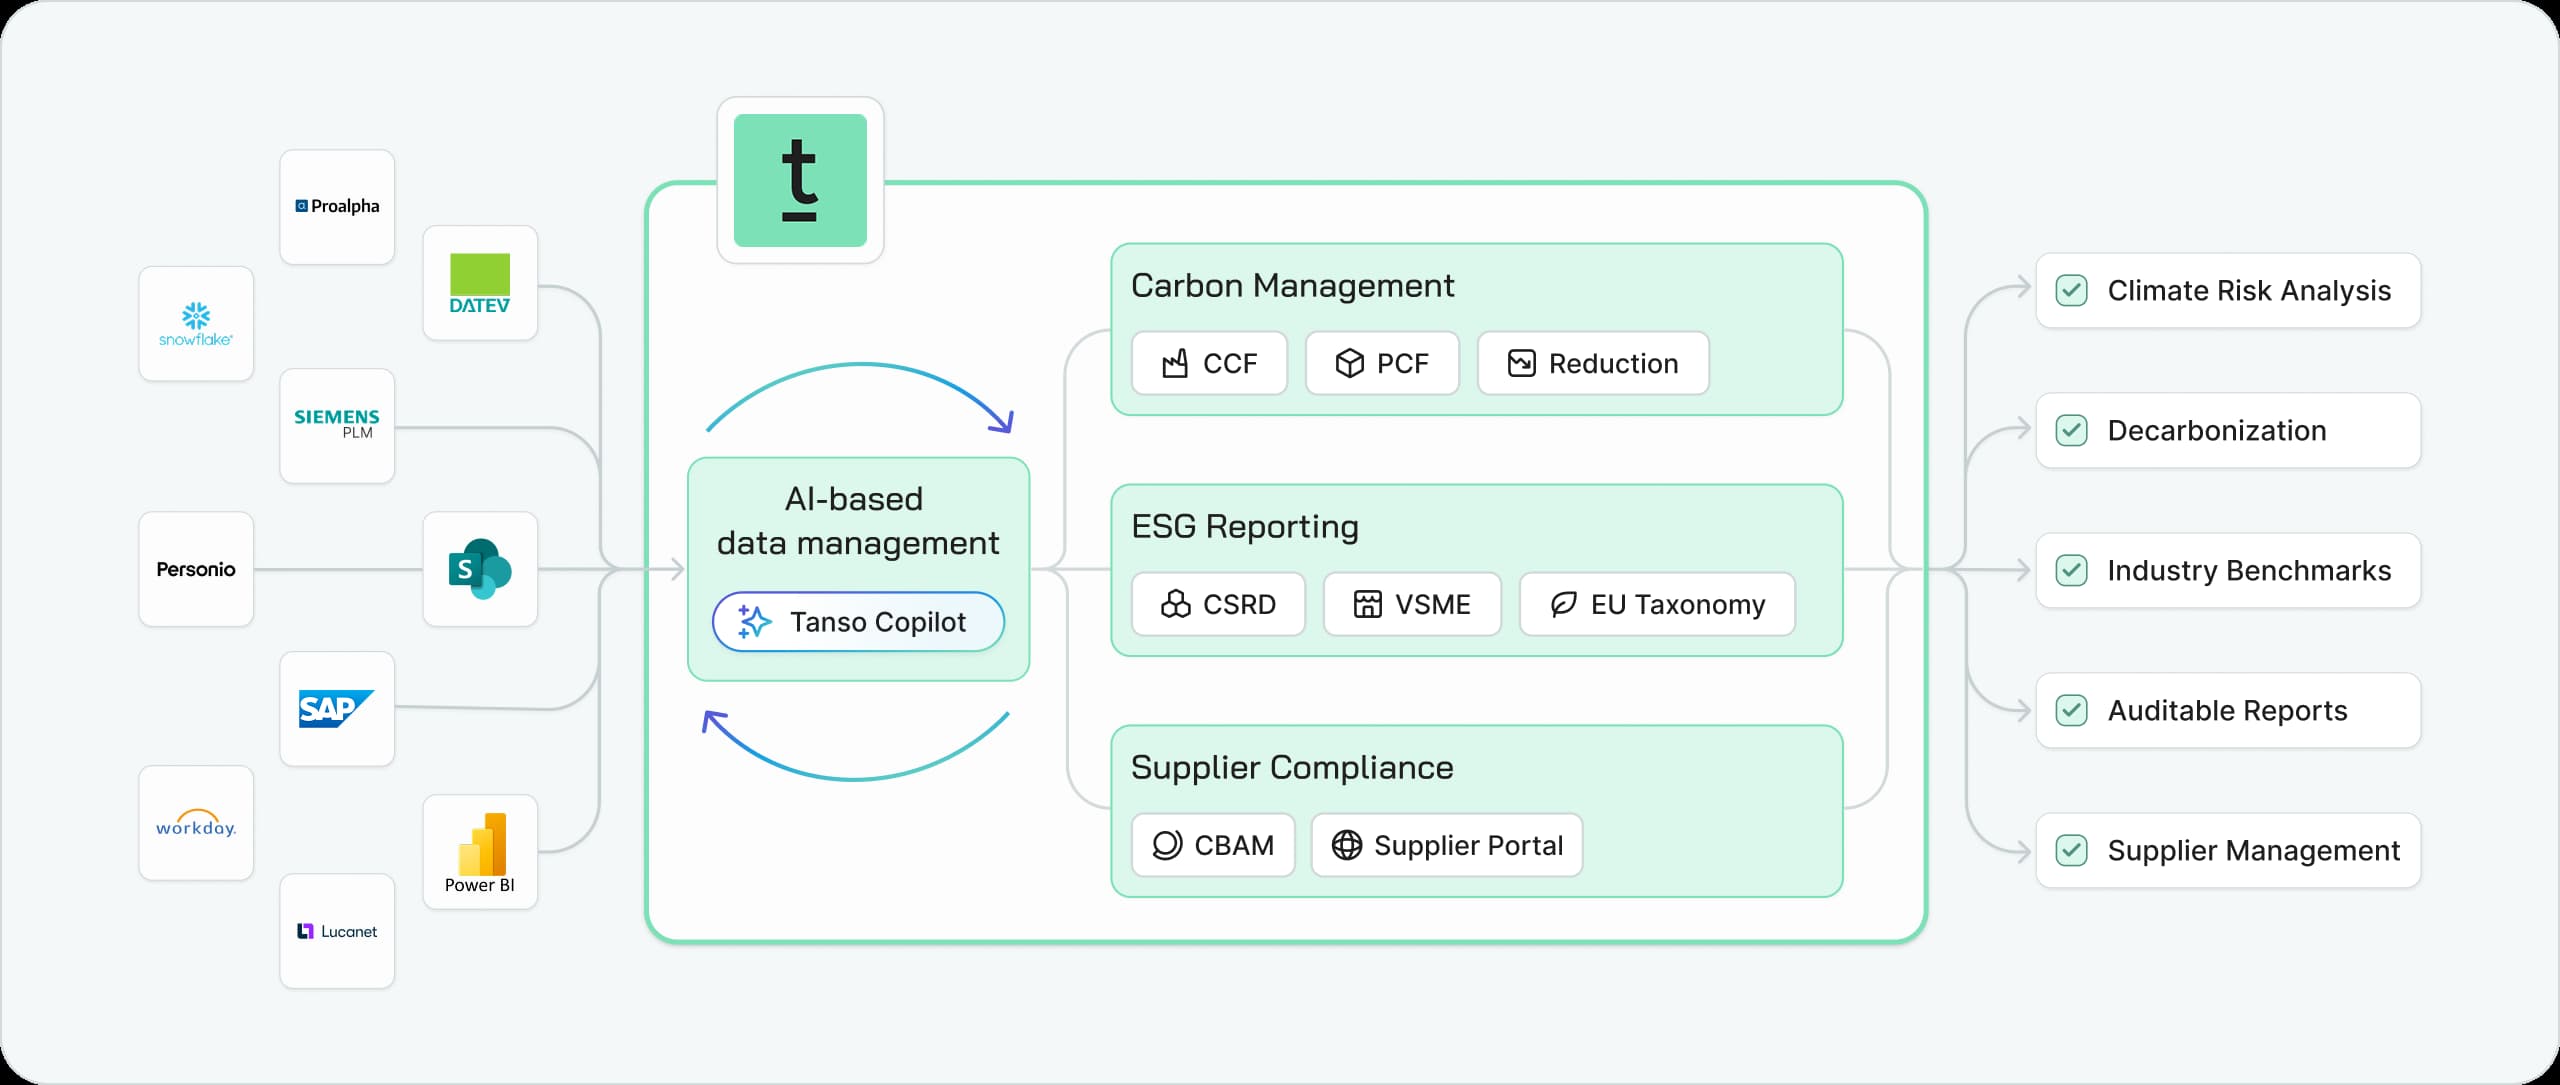Viewport: 2560px width, 1085px height.
Task: Click the Siemens PLM logo
Action: click(337, 426)
